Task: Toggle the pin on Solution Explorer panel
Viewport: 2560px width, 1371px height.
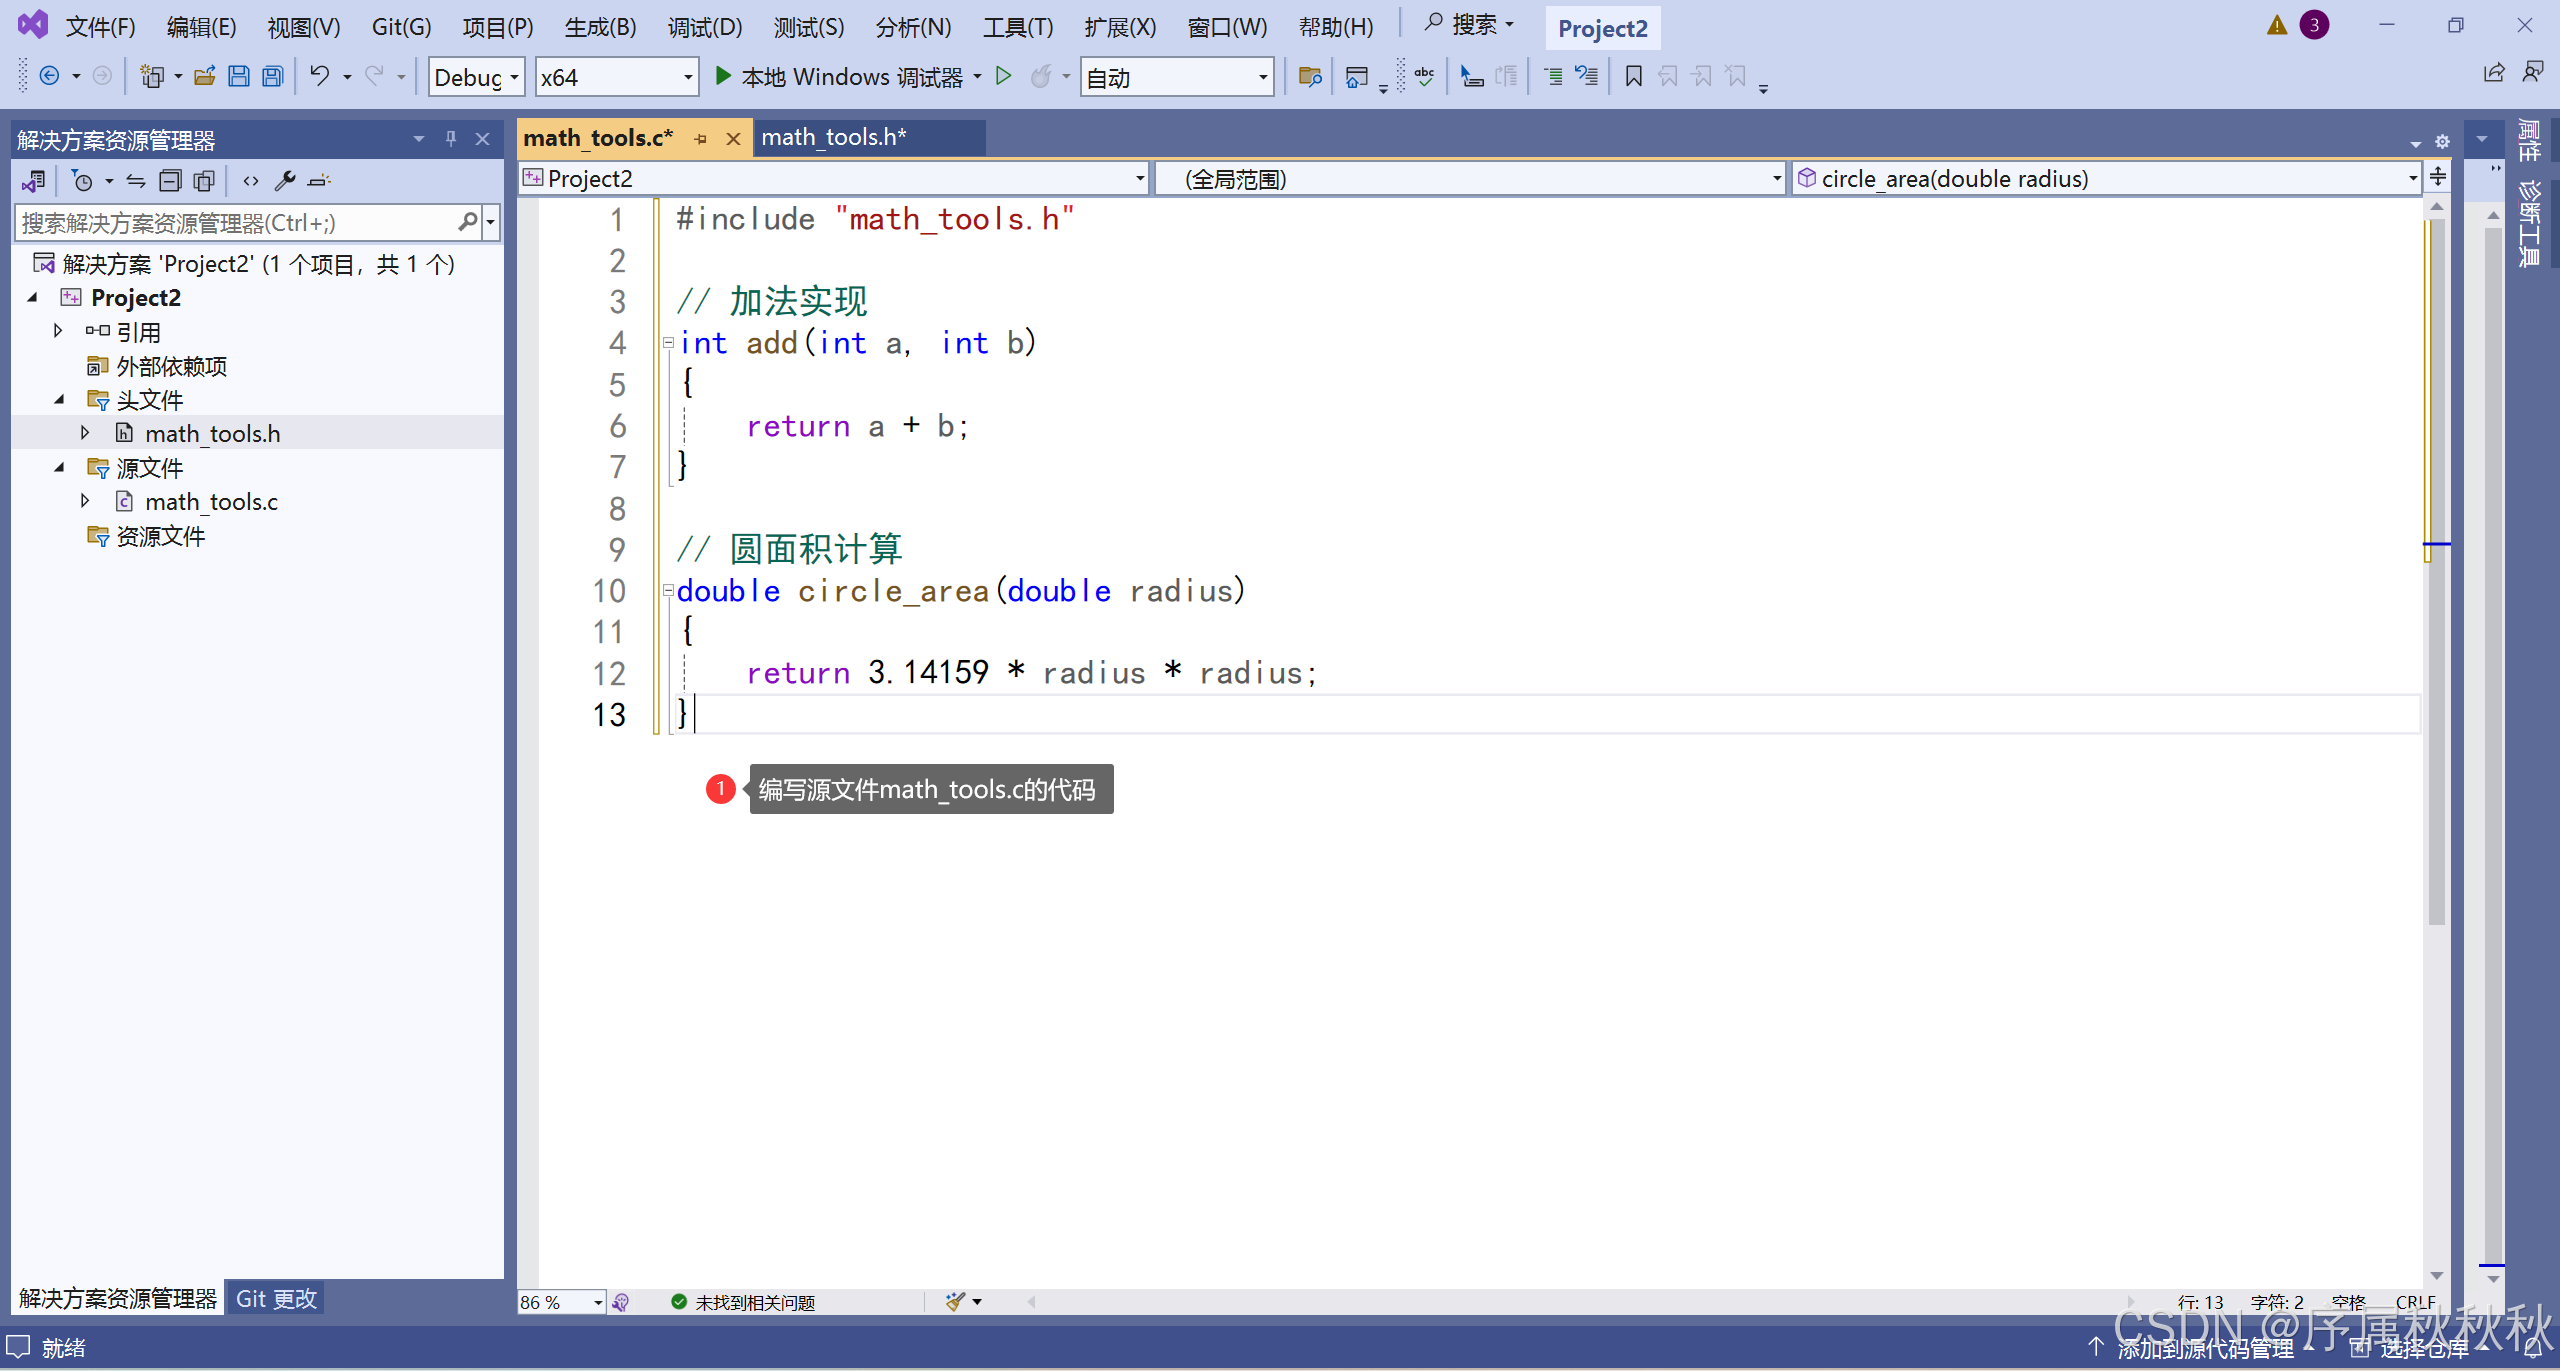Action: [451, 139]
